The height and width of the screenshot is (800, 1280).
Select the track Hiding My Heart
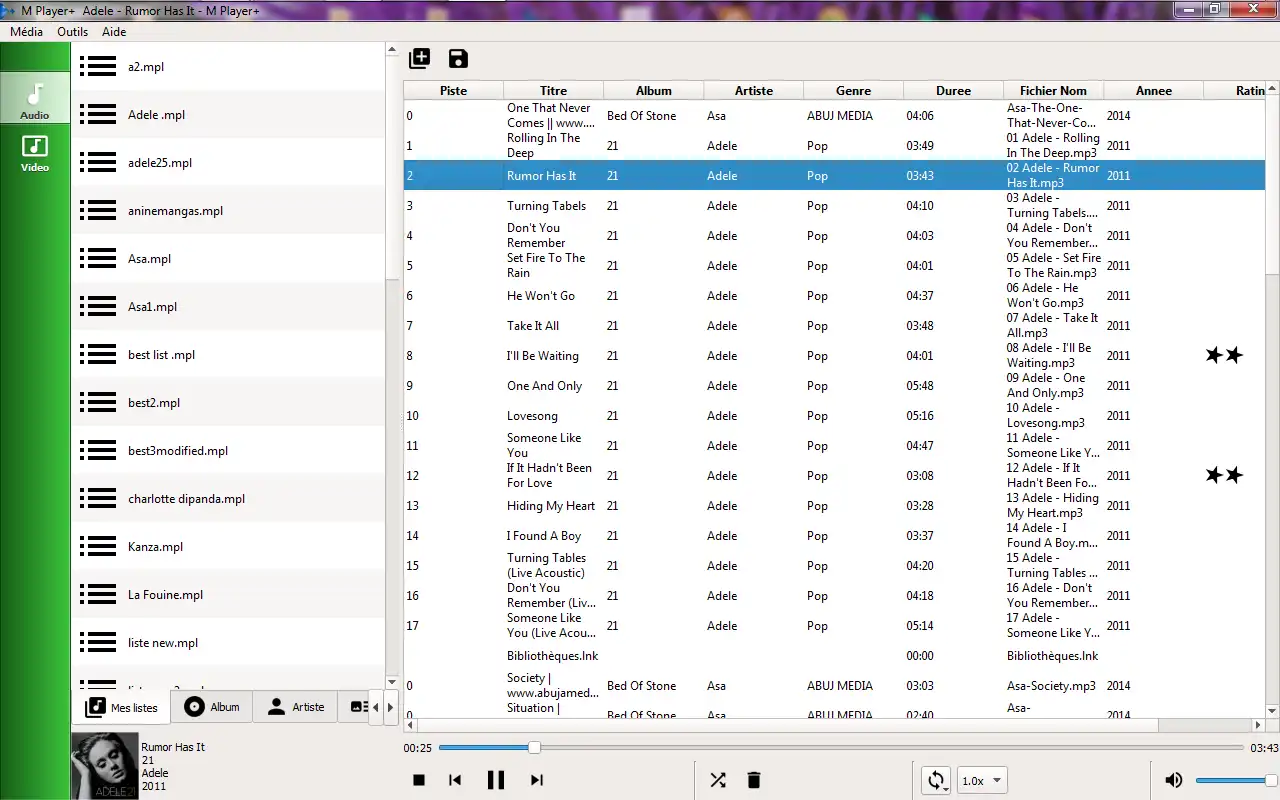pyautogui.click(x=834, y=505)
